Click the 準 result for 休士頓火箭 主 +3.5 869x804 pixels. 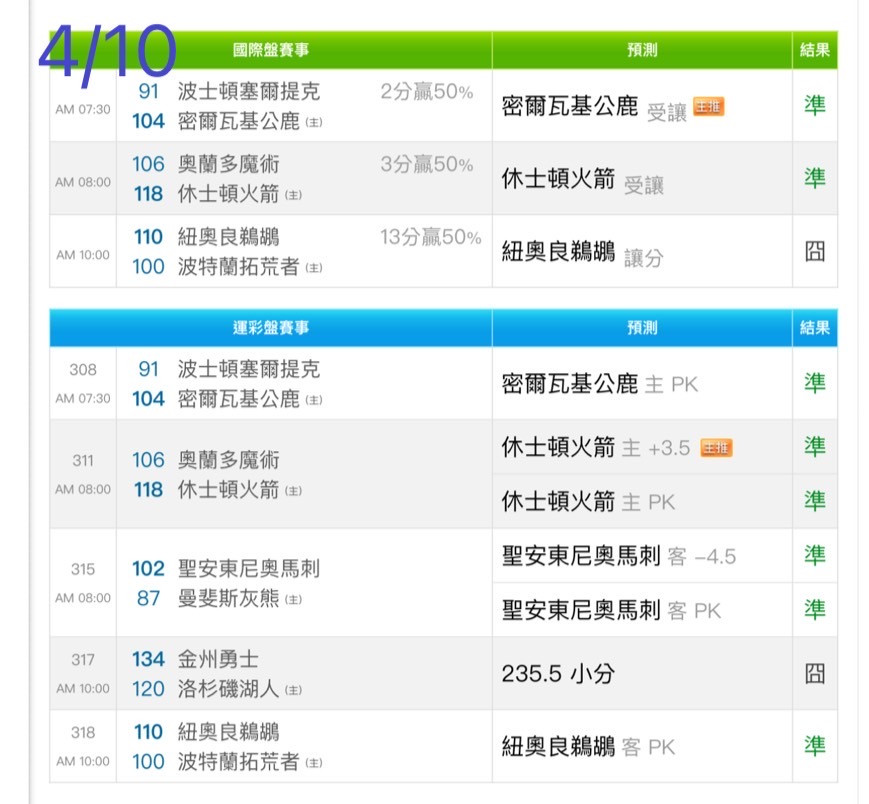(815, 446)
